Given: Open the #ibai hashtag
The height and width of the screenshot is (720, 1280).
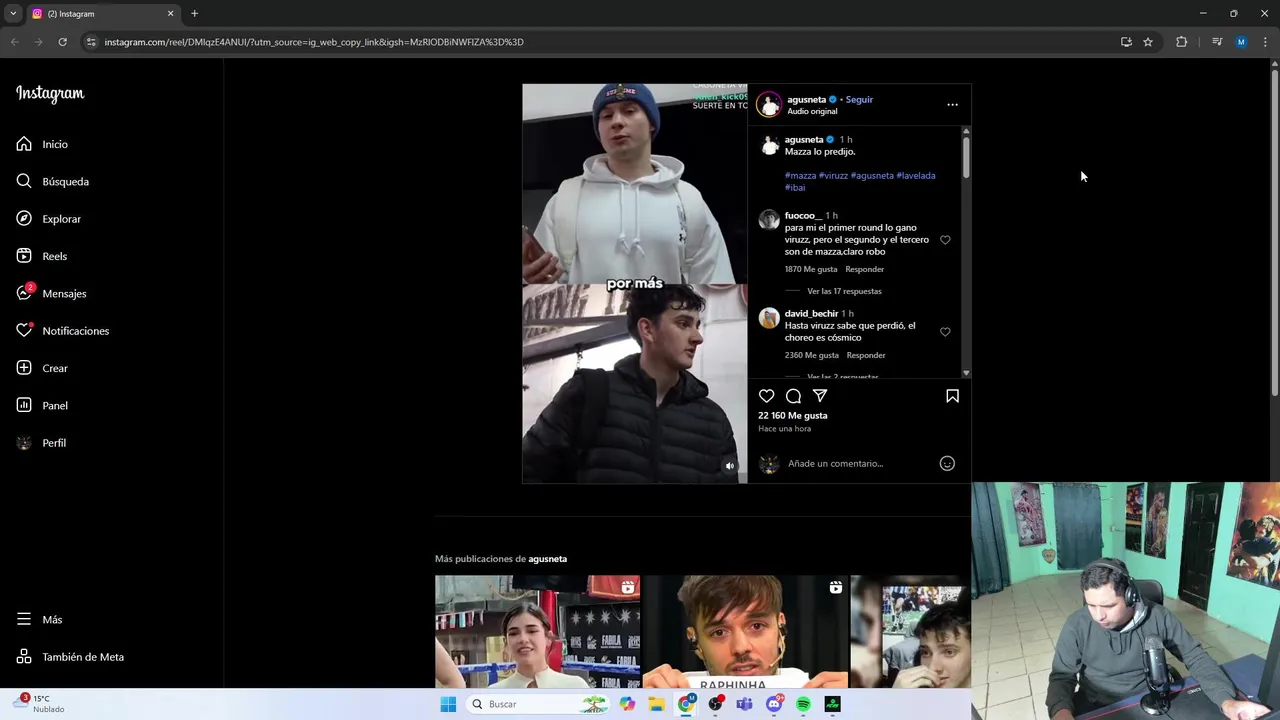Looking at the screenshot, I should [x=795, y=187].
